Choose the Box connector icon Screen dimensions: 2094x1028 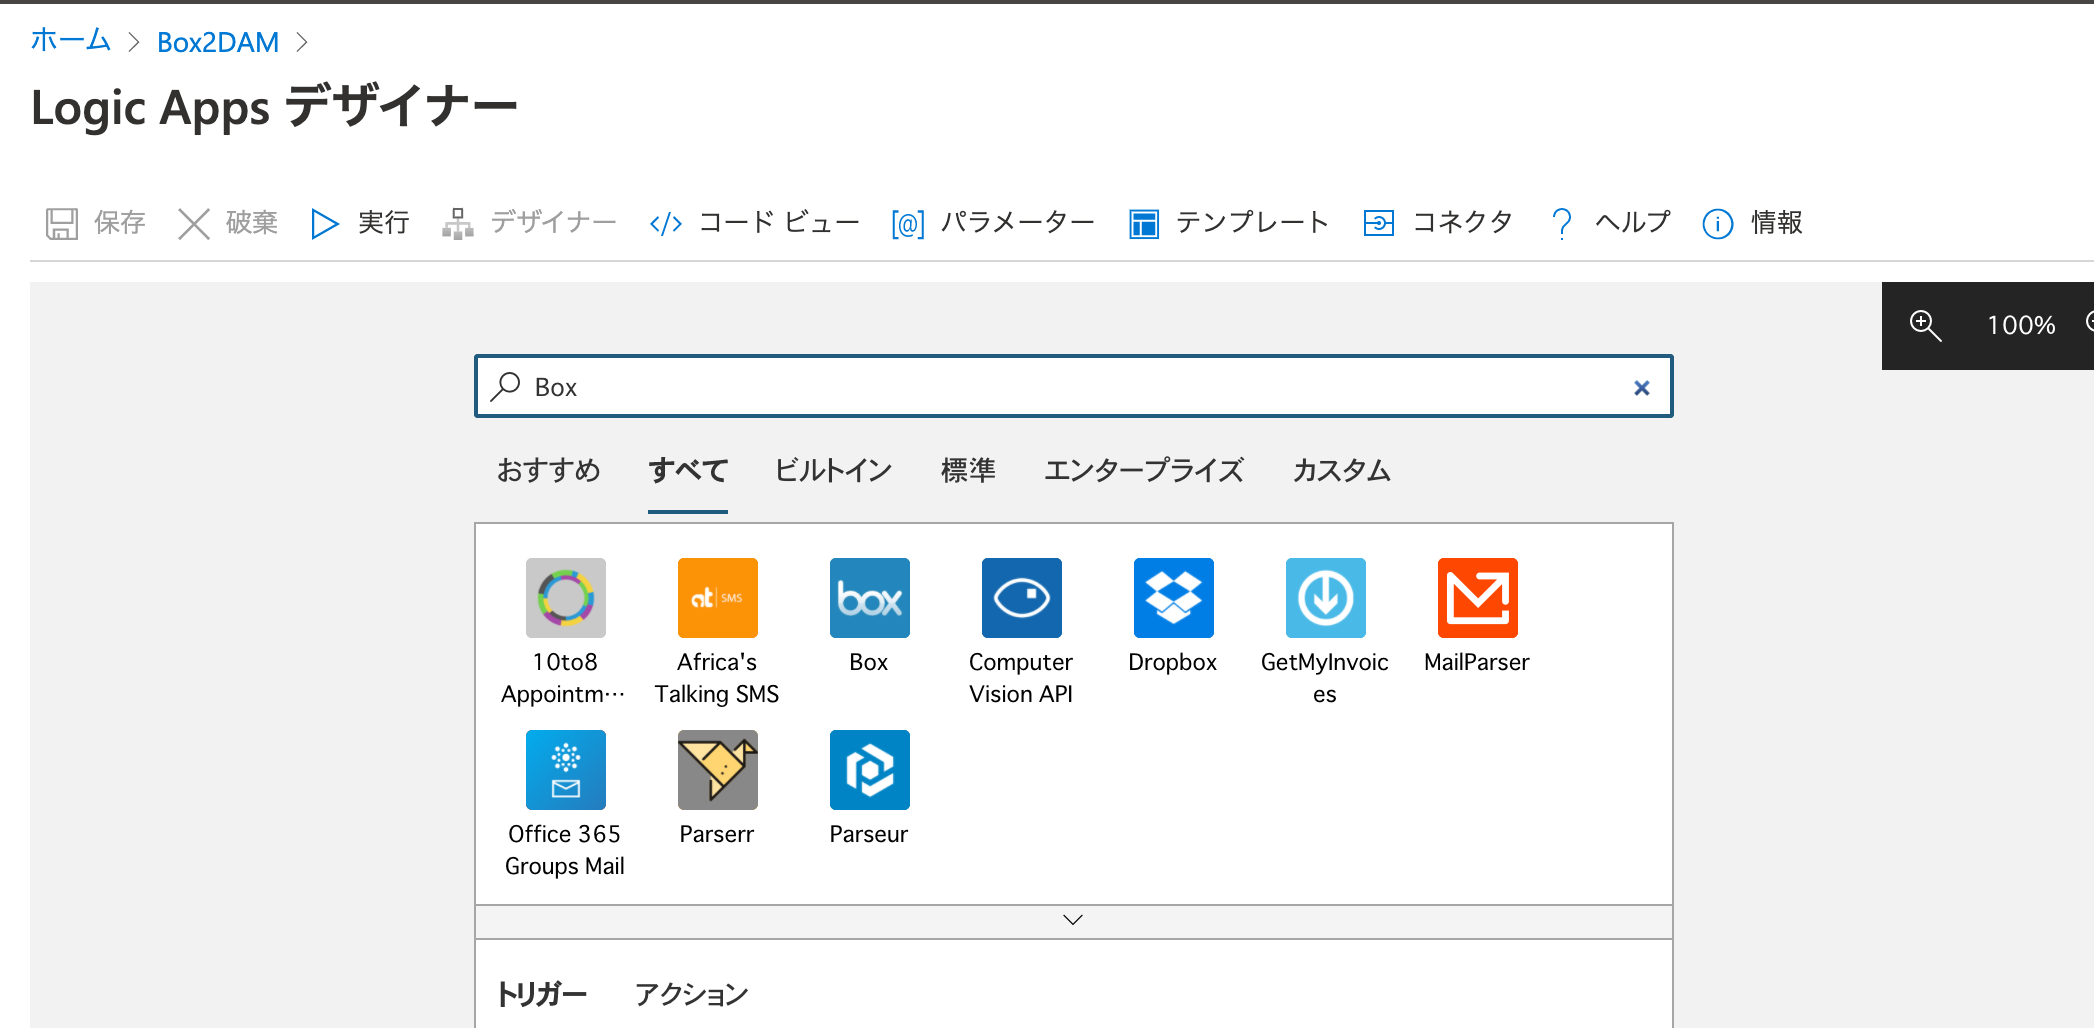pyautogui.click(x=869, y=598)
